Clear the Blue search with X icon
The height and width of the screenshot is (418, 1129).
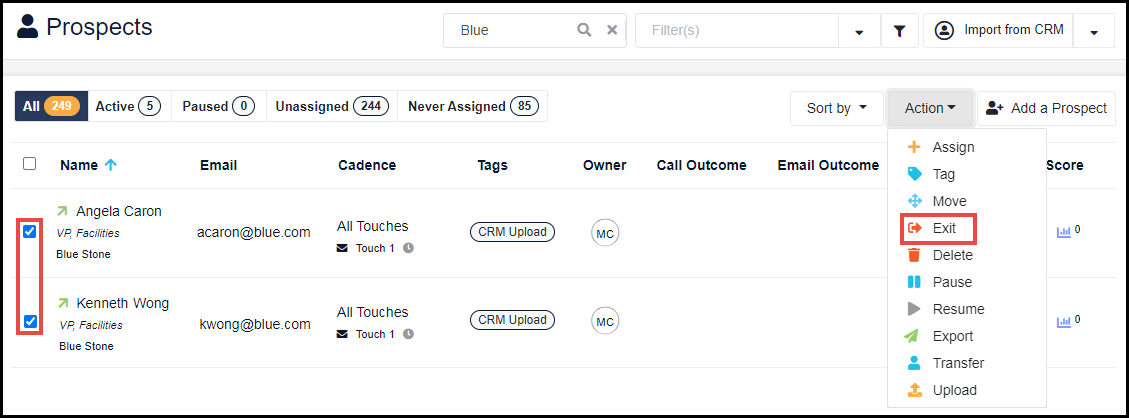pos(611,30)
